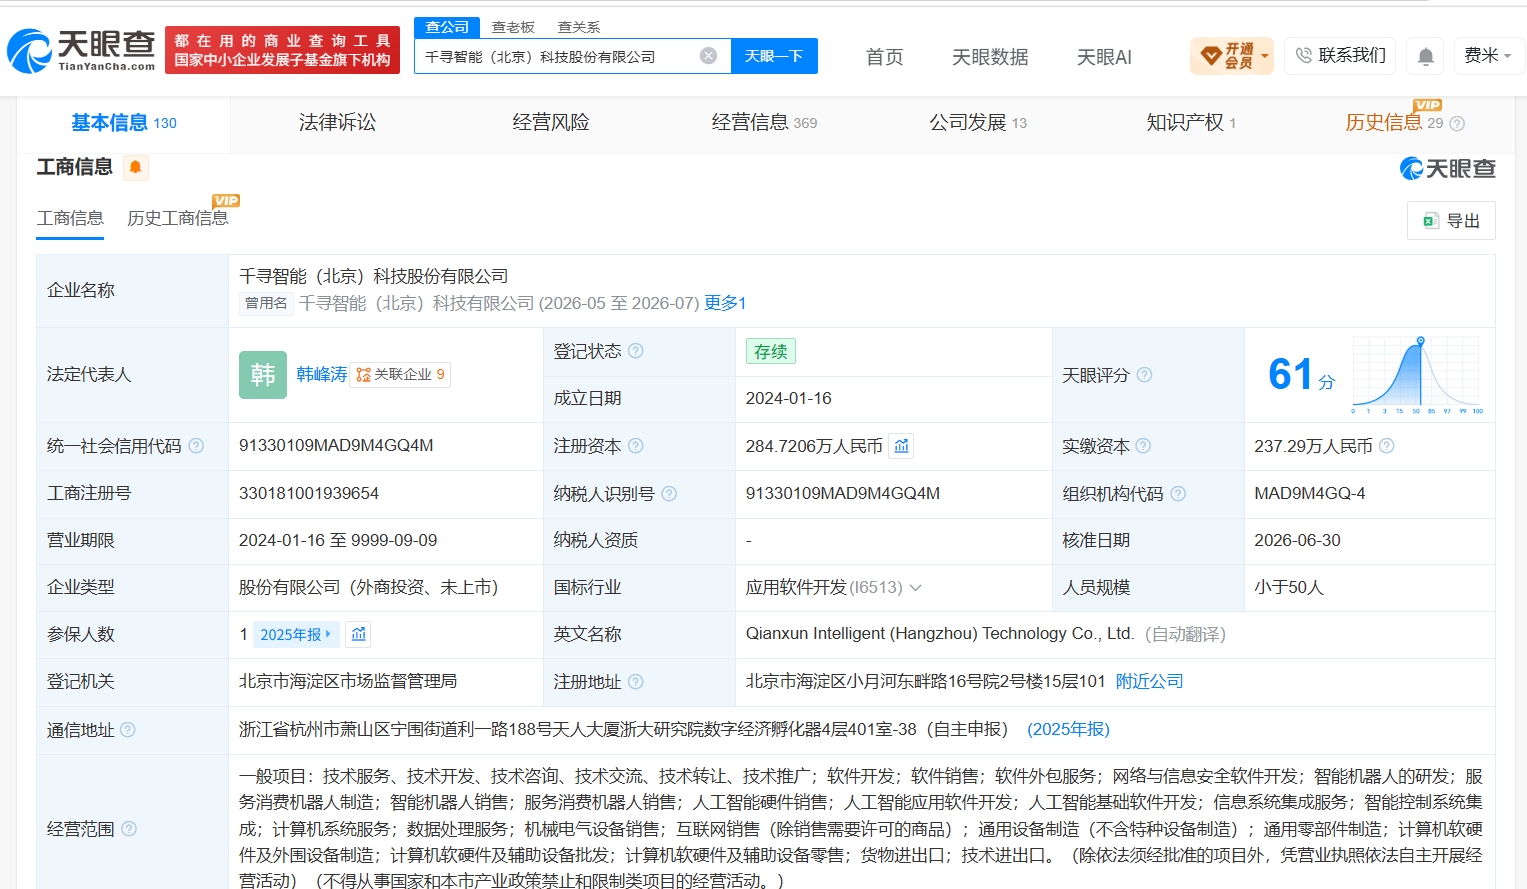
Task: Open the 法律诉讼 tab
Action: coord(338,123)
